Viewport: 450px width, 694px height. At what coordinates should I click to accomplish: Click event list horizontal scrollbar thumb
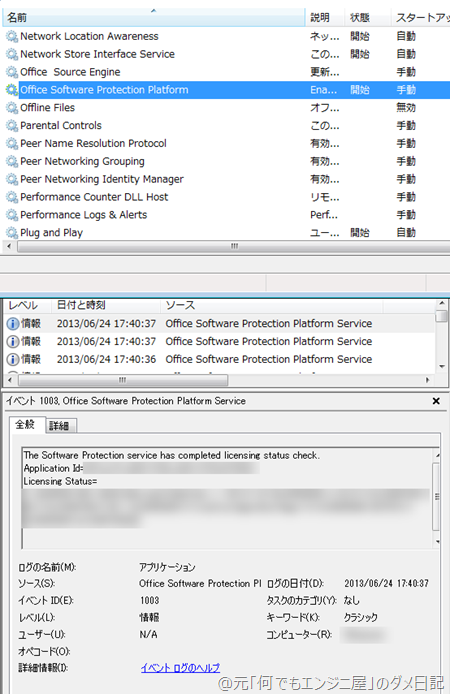123,380
